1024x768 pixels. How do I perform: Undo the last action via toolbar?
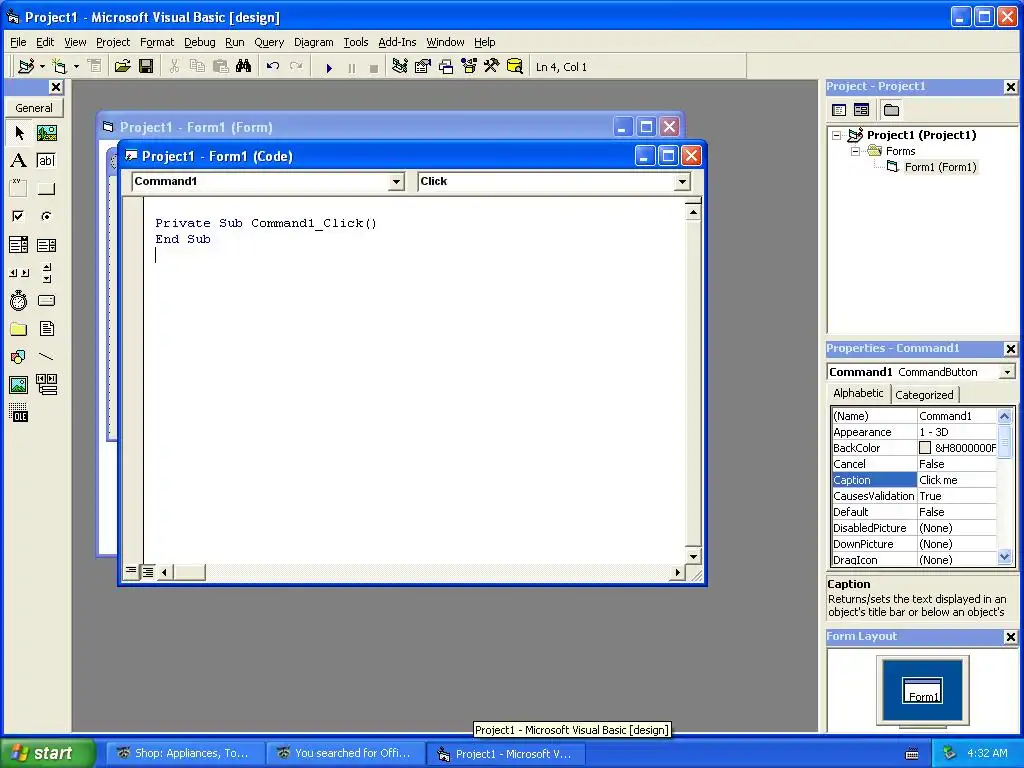click(x=273, y=67)
